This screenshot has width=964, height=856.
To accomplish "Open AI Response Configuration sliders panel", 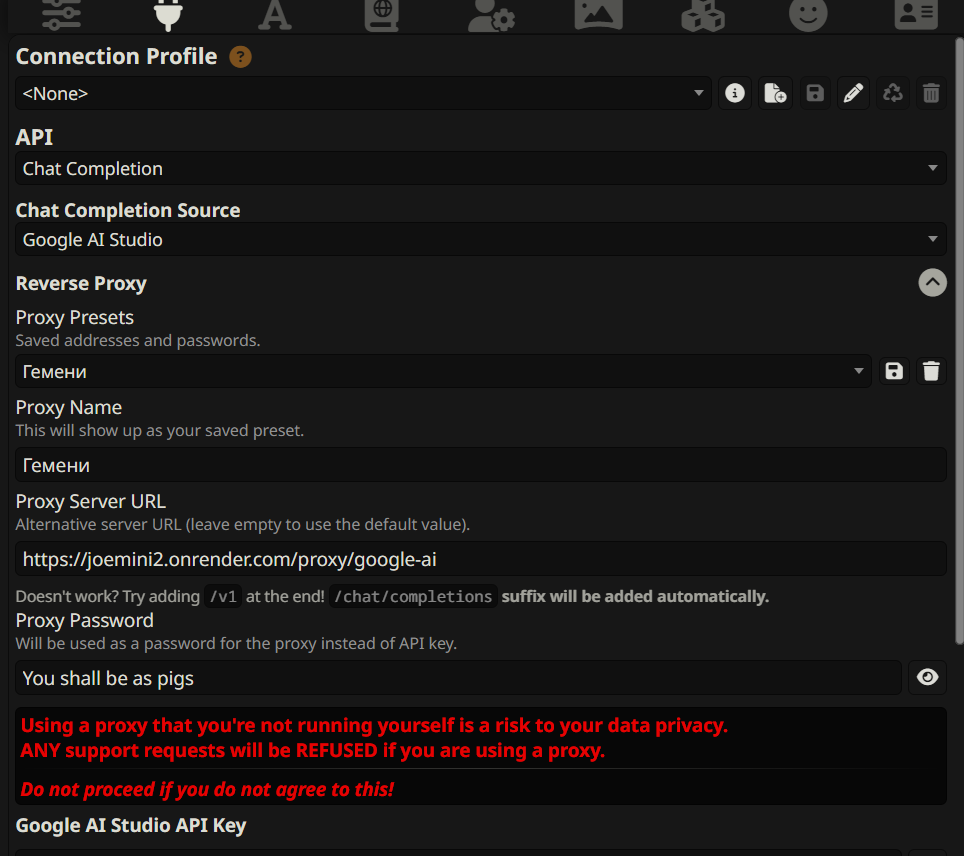I will [61, 15].
